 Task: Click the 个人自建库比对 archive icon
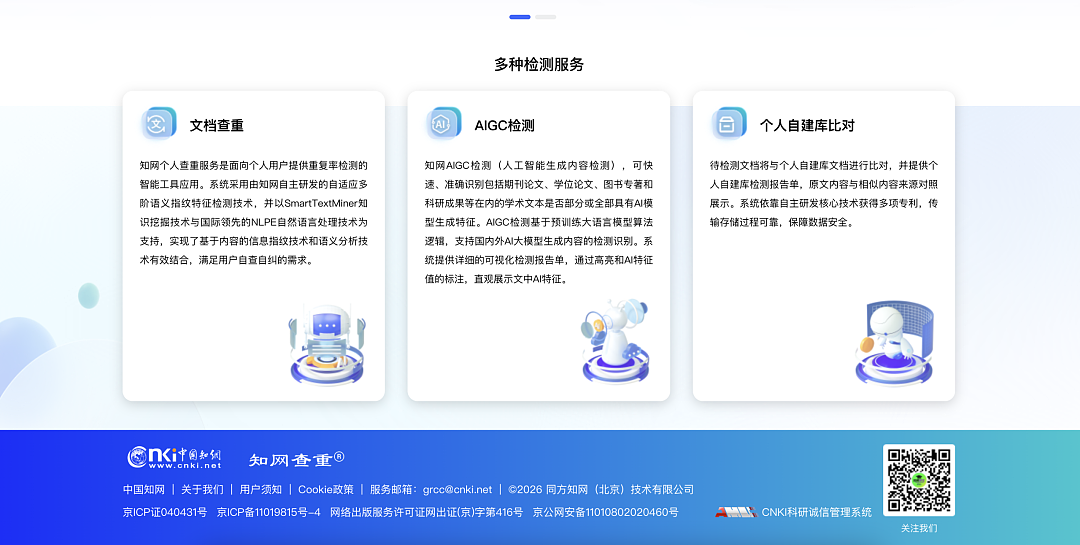click(728, 124)
